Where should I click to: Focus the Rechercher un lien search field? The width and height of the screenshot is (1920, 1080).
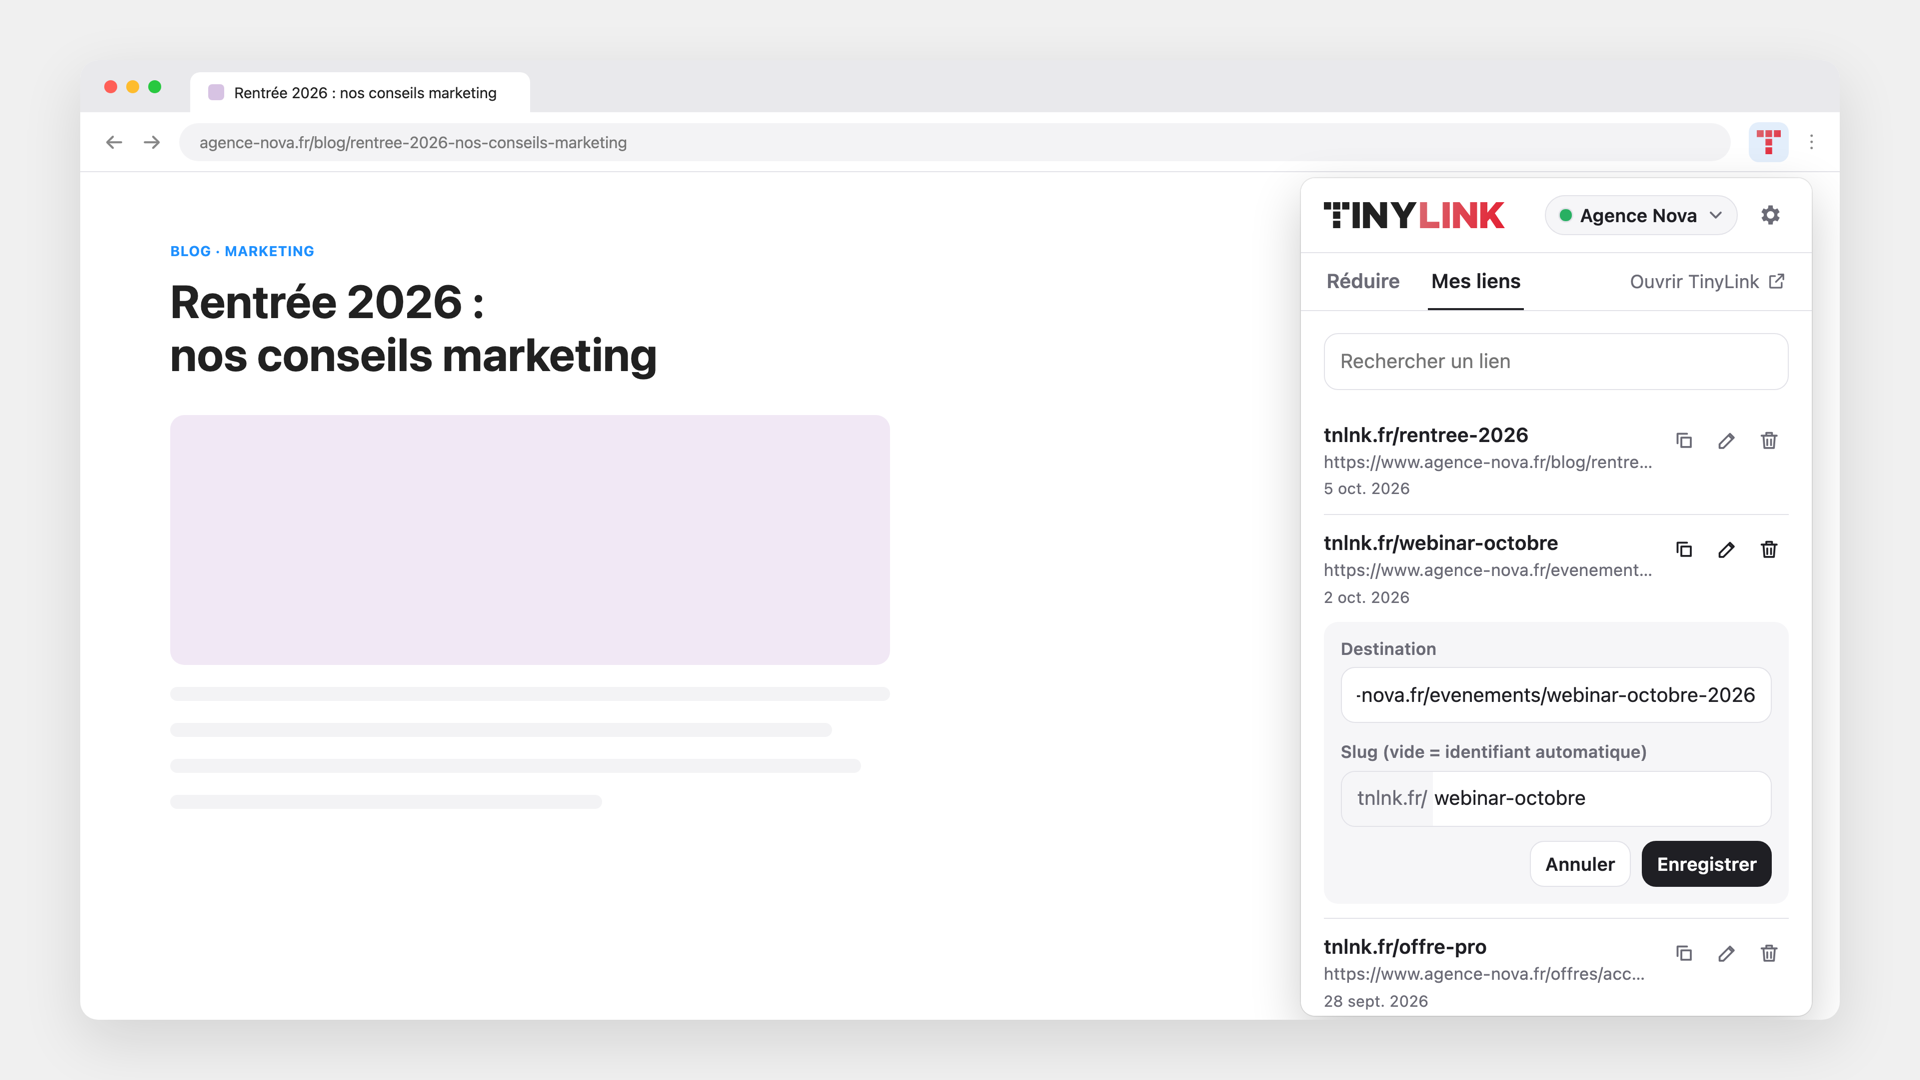1556,361
